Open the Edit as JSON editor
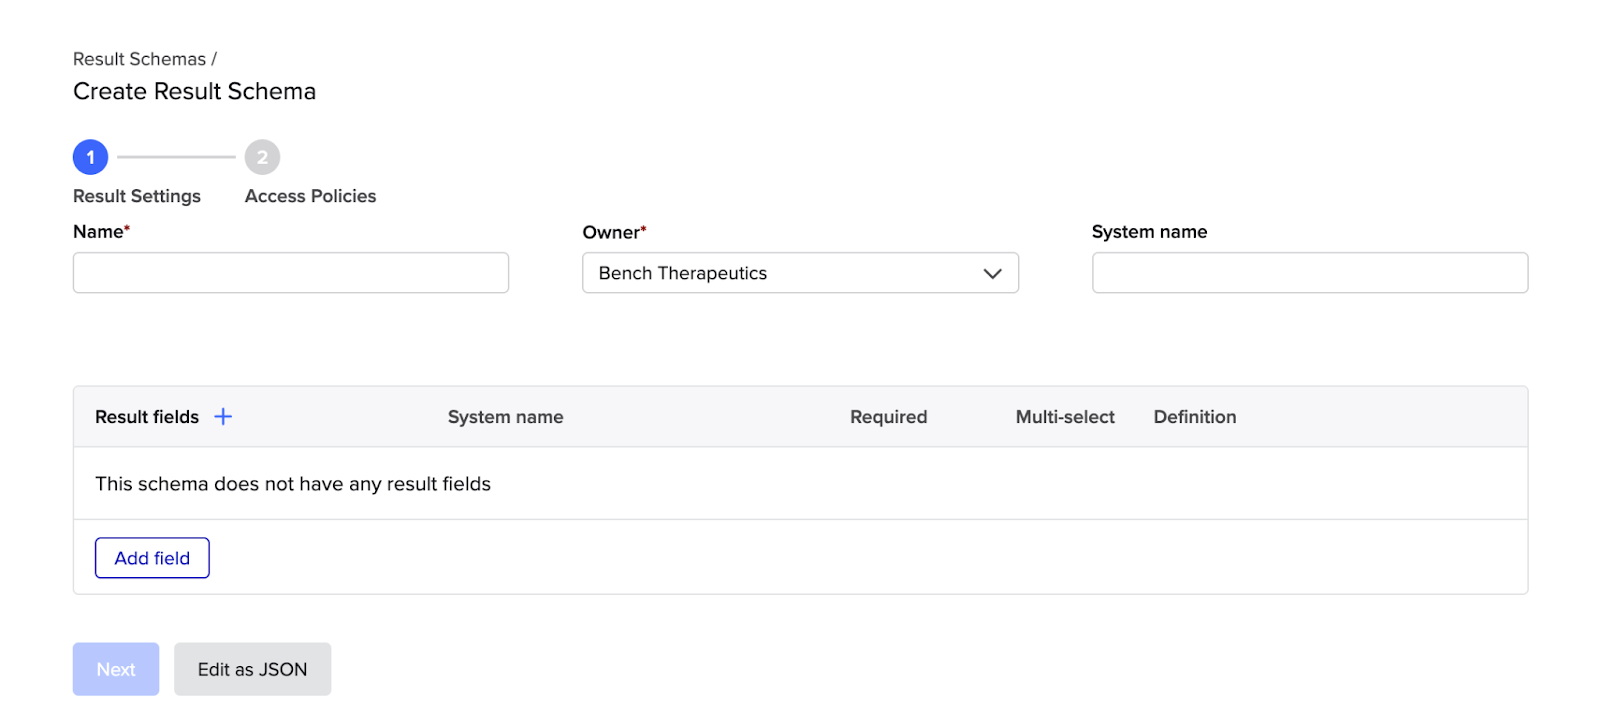The image size is (1600, 723). point(252,669)
